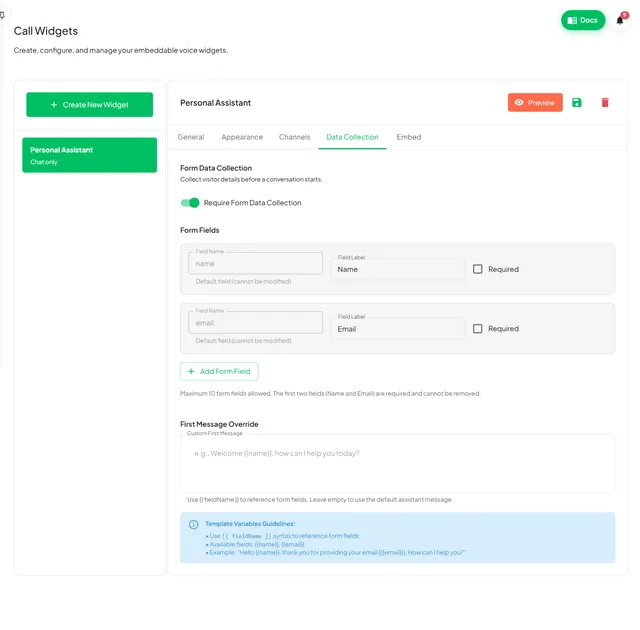Click the plus icon on Add Form Field
This screenshot has height=630, width=640.
point(191,371)
